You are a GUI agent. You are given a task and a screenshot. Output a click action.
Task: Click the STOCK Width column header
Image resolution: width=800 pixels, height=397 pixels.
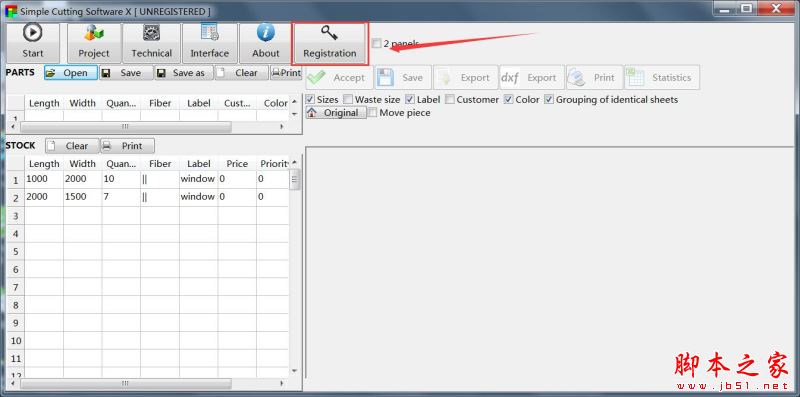[x=83, y=164]
